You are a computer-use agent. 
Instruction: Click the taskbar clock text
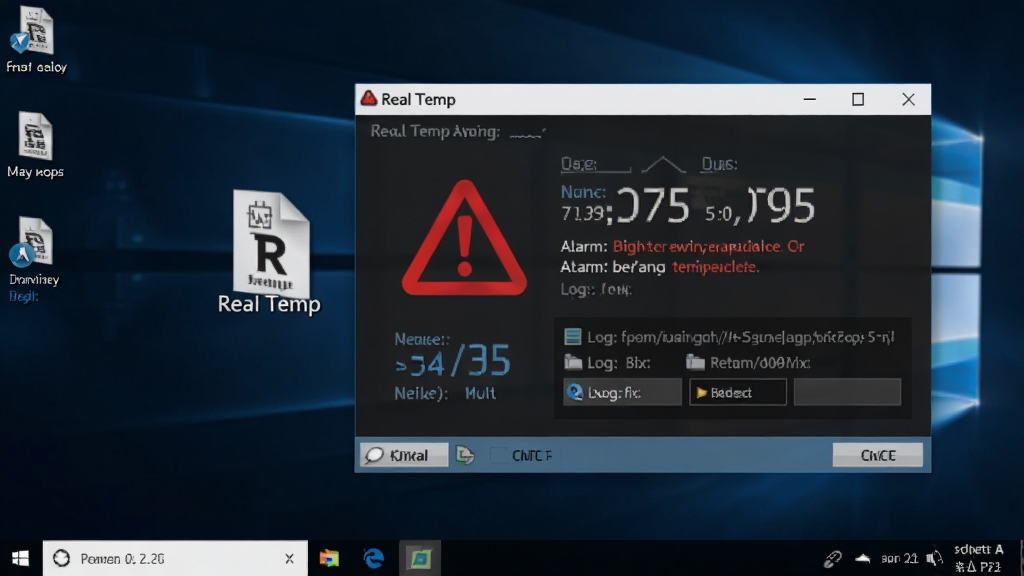pos(978,558)
